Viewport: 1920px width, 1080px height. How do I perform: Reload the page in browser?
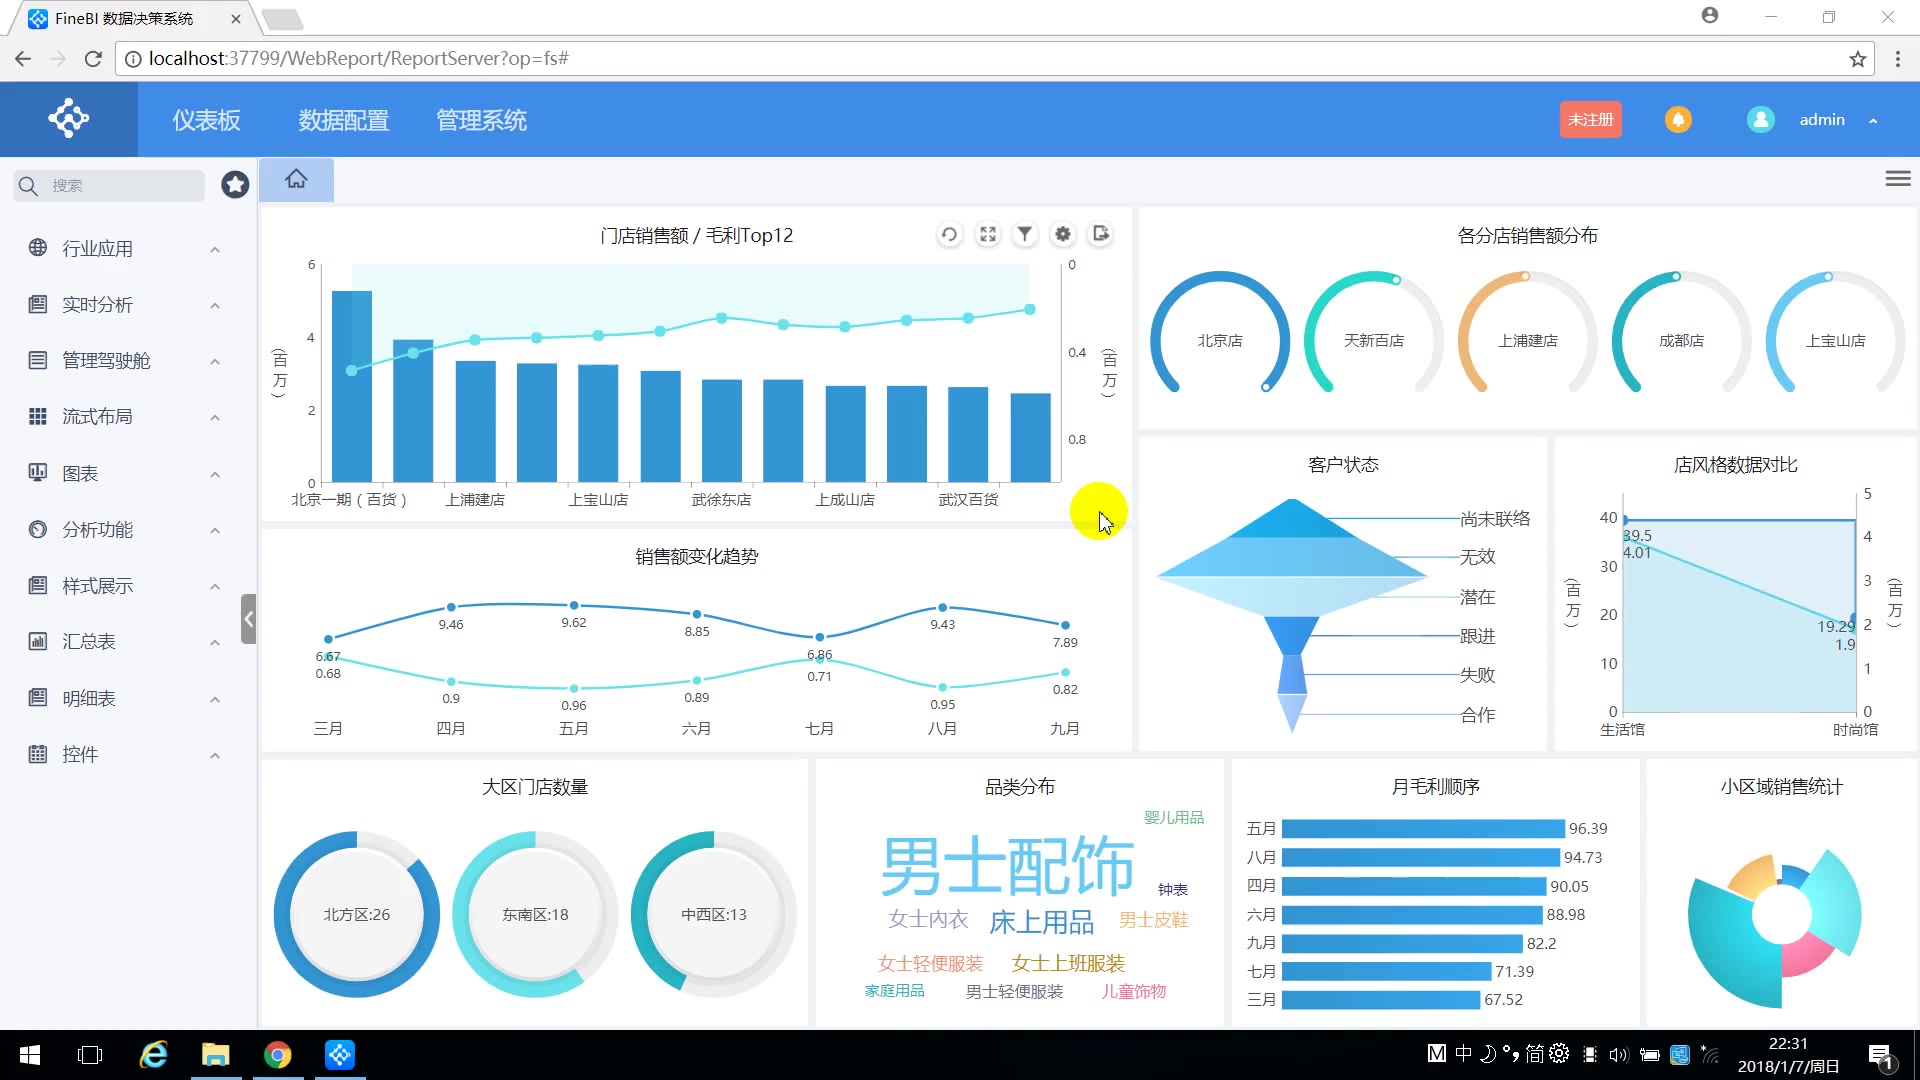coord(93,59)
